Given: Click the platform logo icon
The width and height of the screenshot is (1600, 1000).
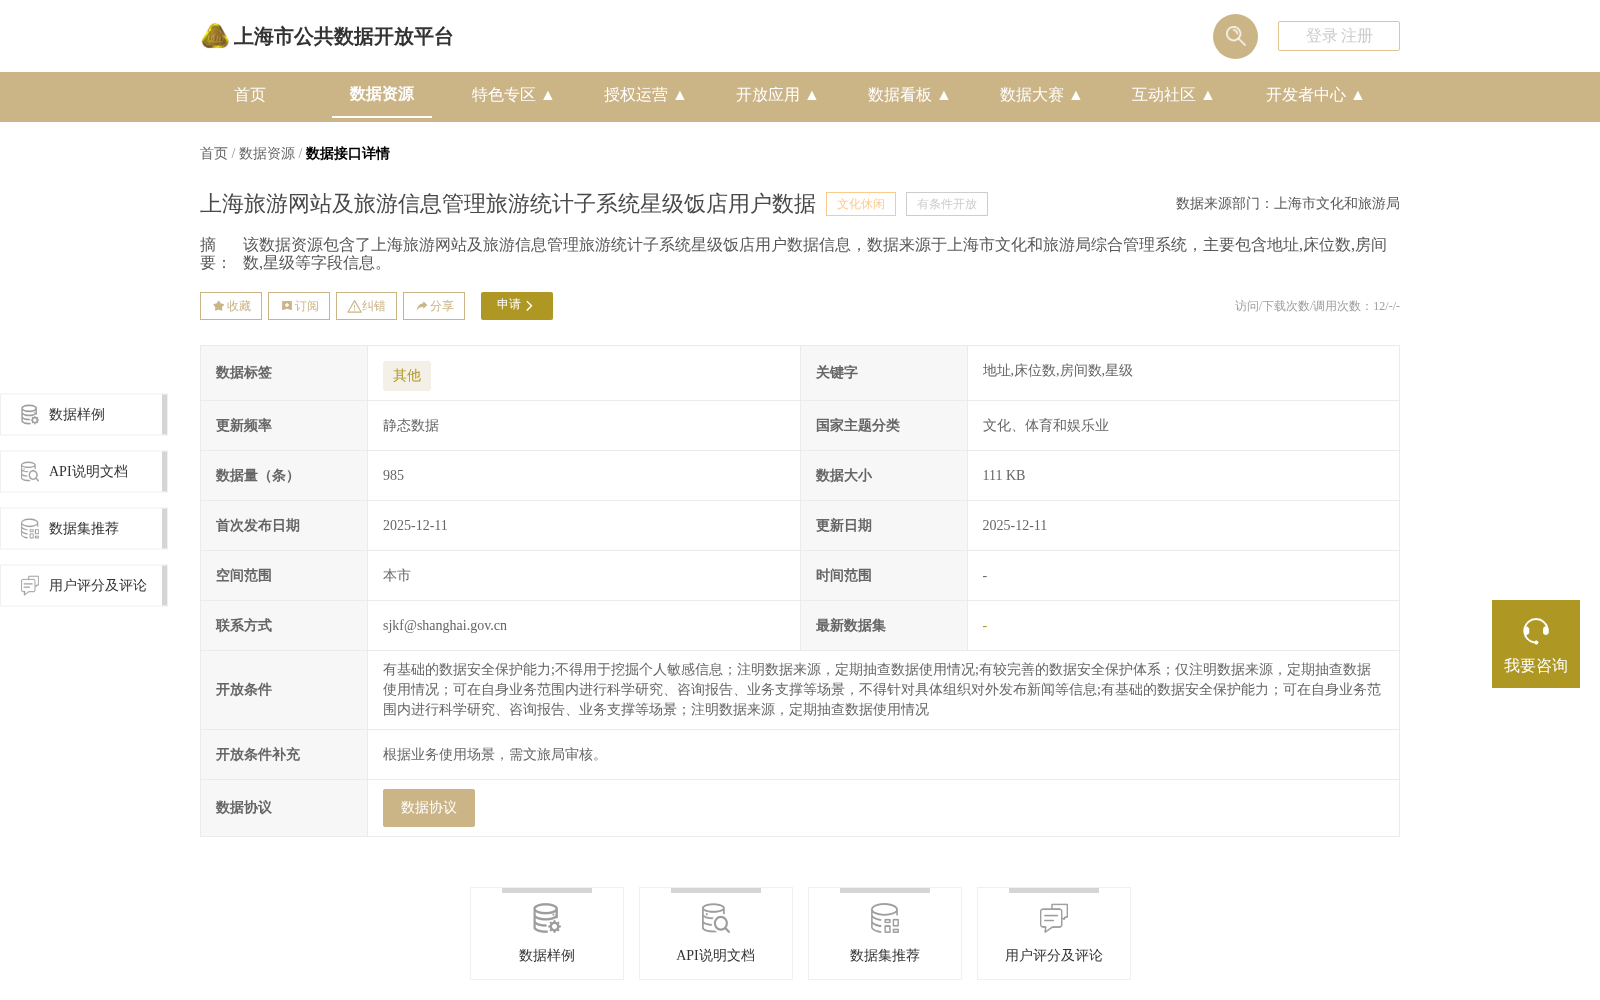Looking at the screenshot, I should pyautogui.click(x=215, y=36).
